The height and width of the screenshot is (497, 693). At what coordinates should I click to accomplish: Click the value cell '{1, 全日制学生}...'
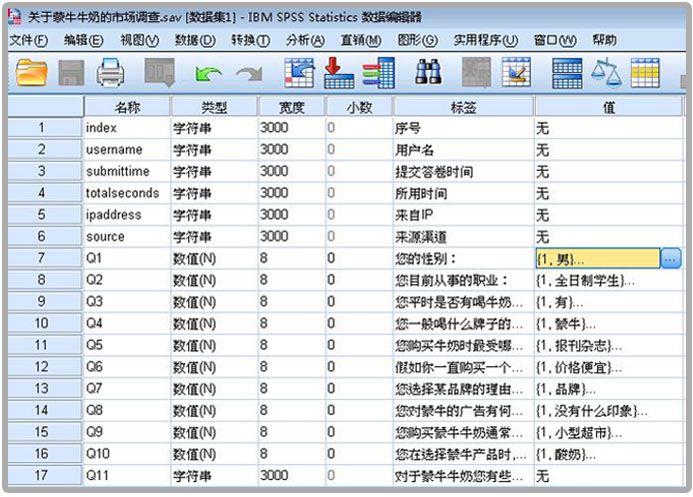pos(609,280)
